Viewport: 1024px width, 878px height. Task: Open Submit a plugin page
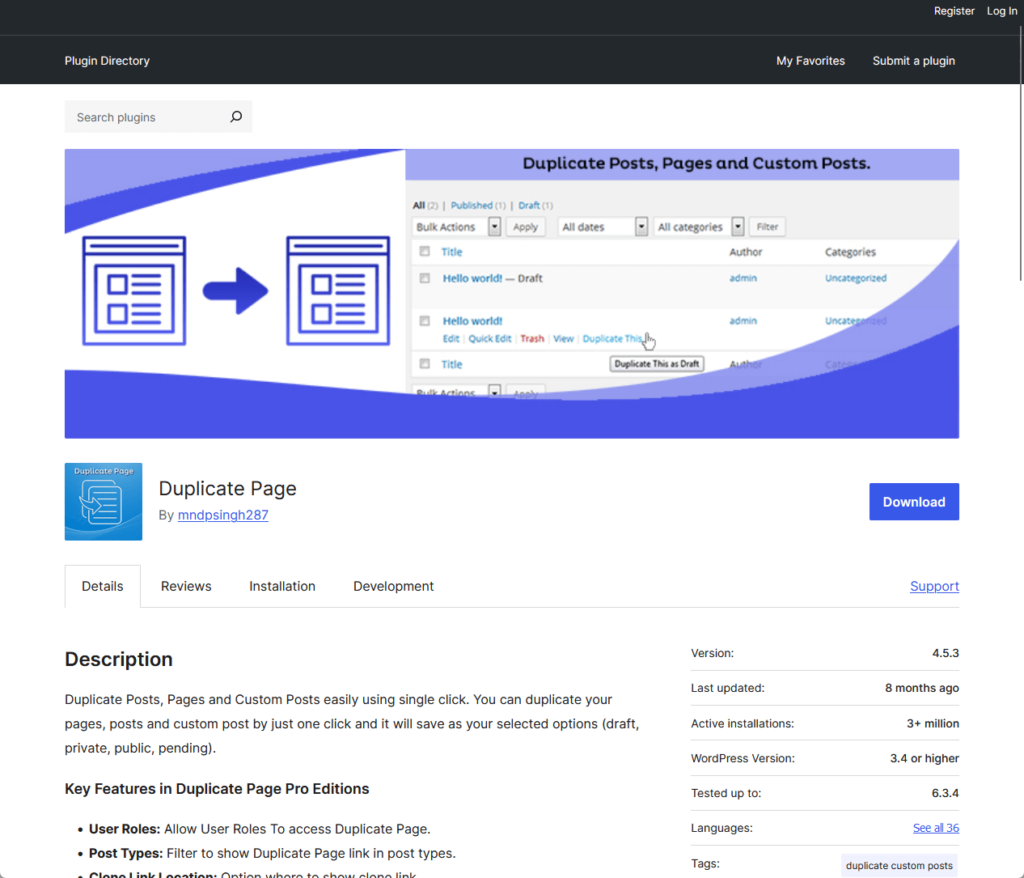[914, 61]
